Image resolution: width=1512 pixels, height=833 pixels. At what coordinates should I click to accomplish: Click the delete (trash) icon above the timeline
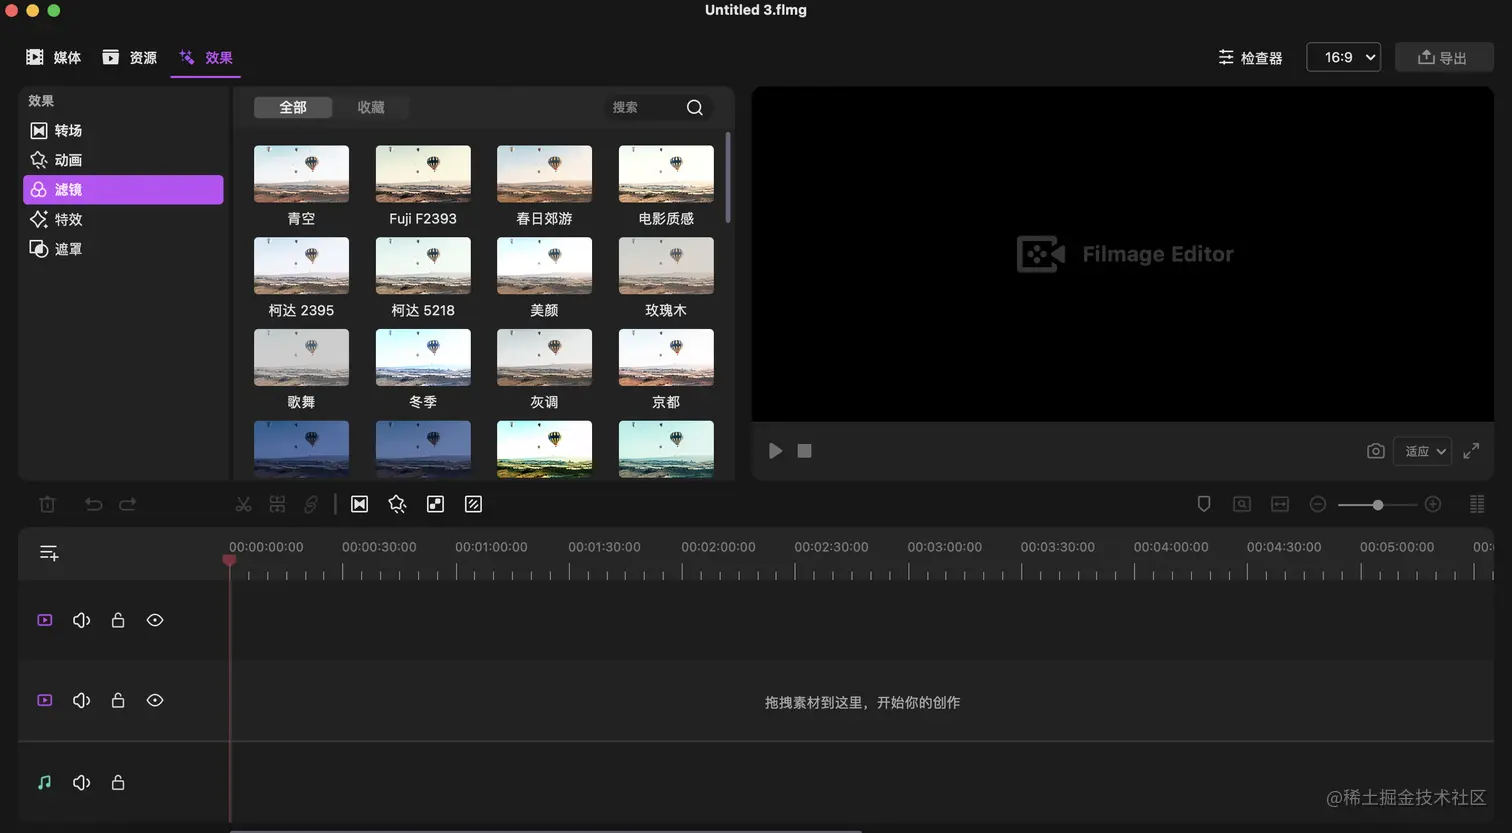[x=47, y=504]
